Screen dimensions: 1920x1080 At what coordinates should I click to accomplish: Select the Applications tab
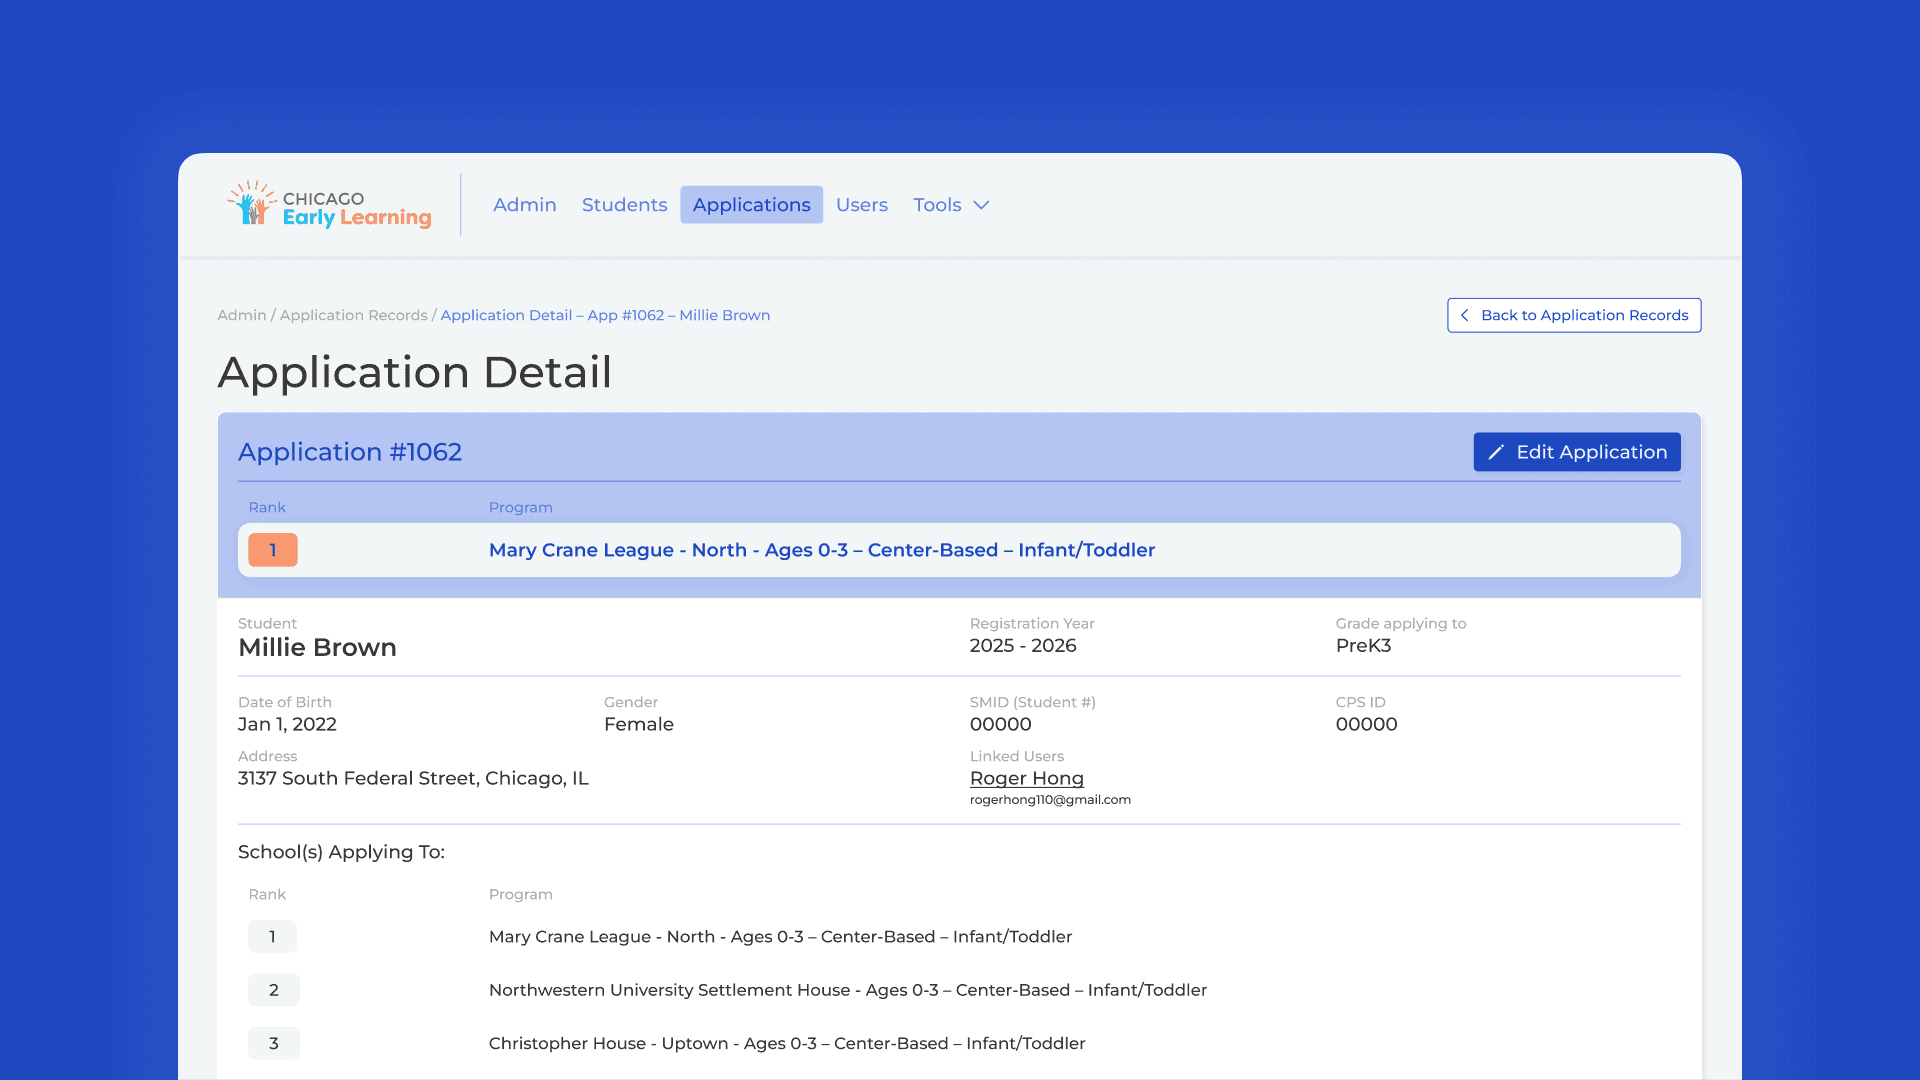[751, 205]
